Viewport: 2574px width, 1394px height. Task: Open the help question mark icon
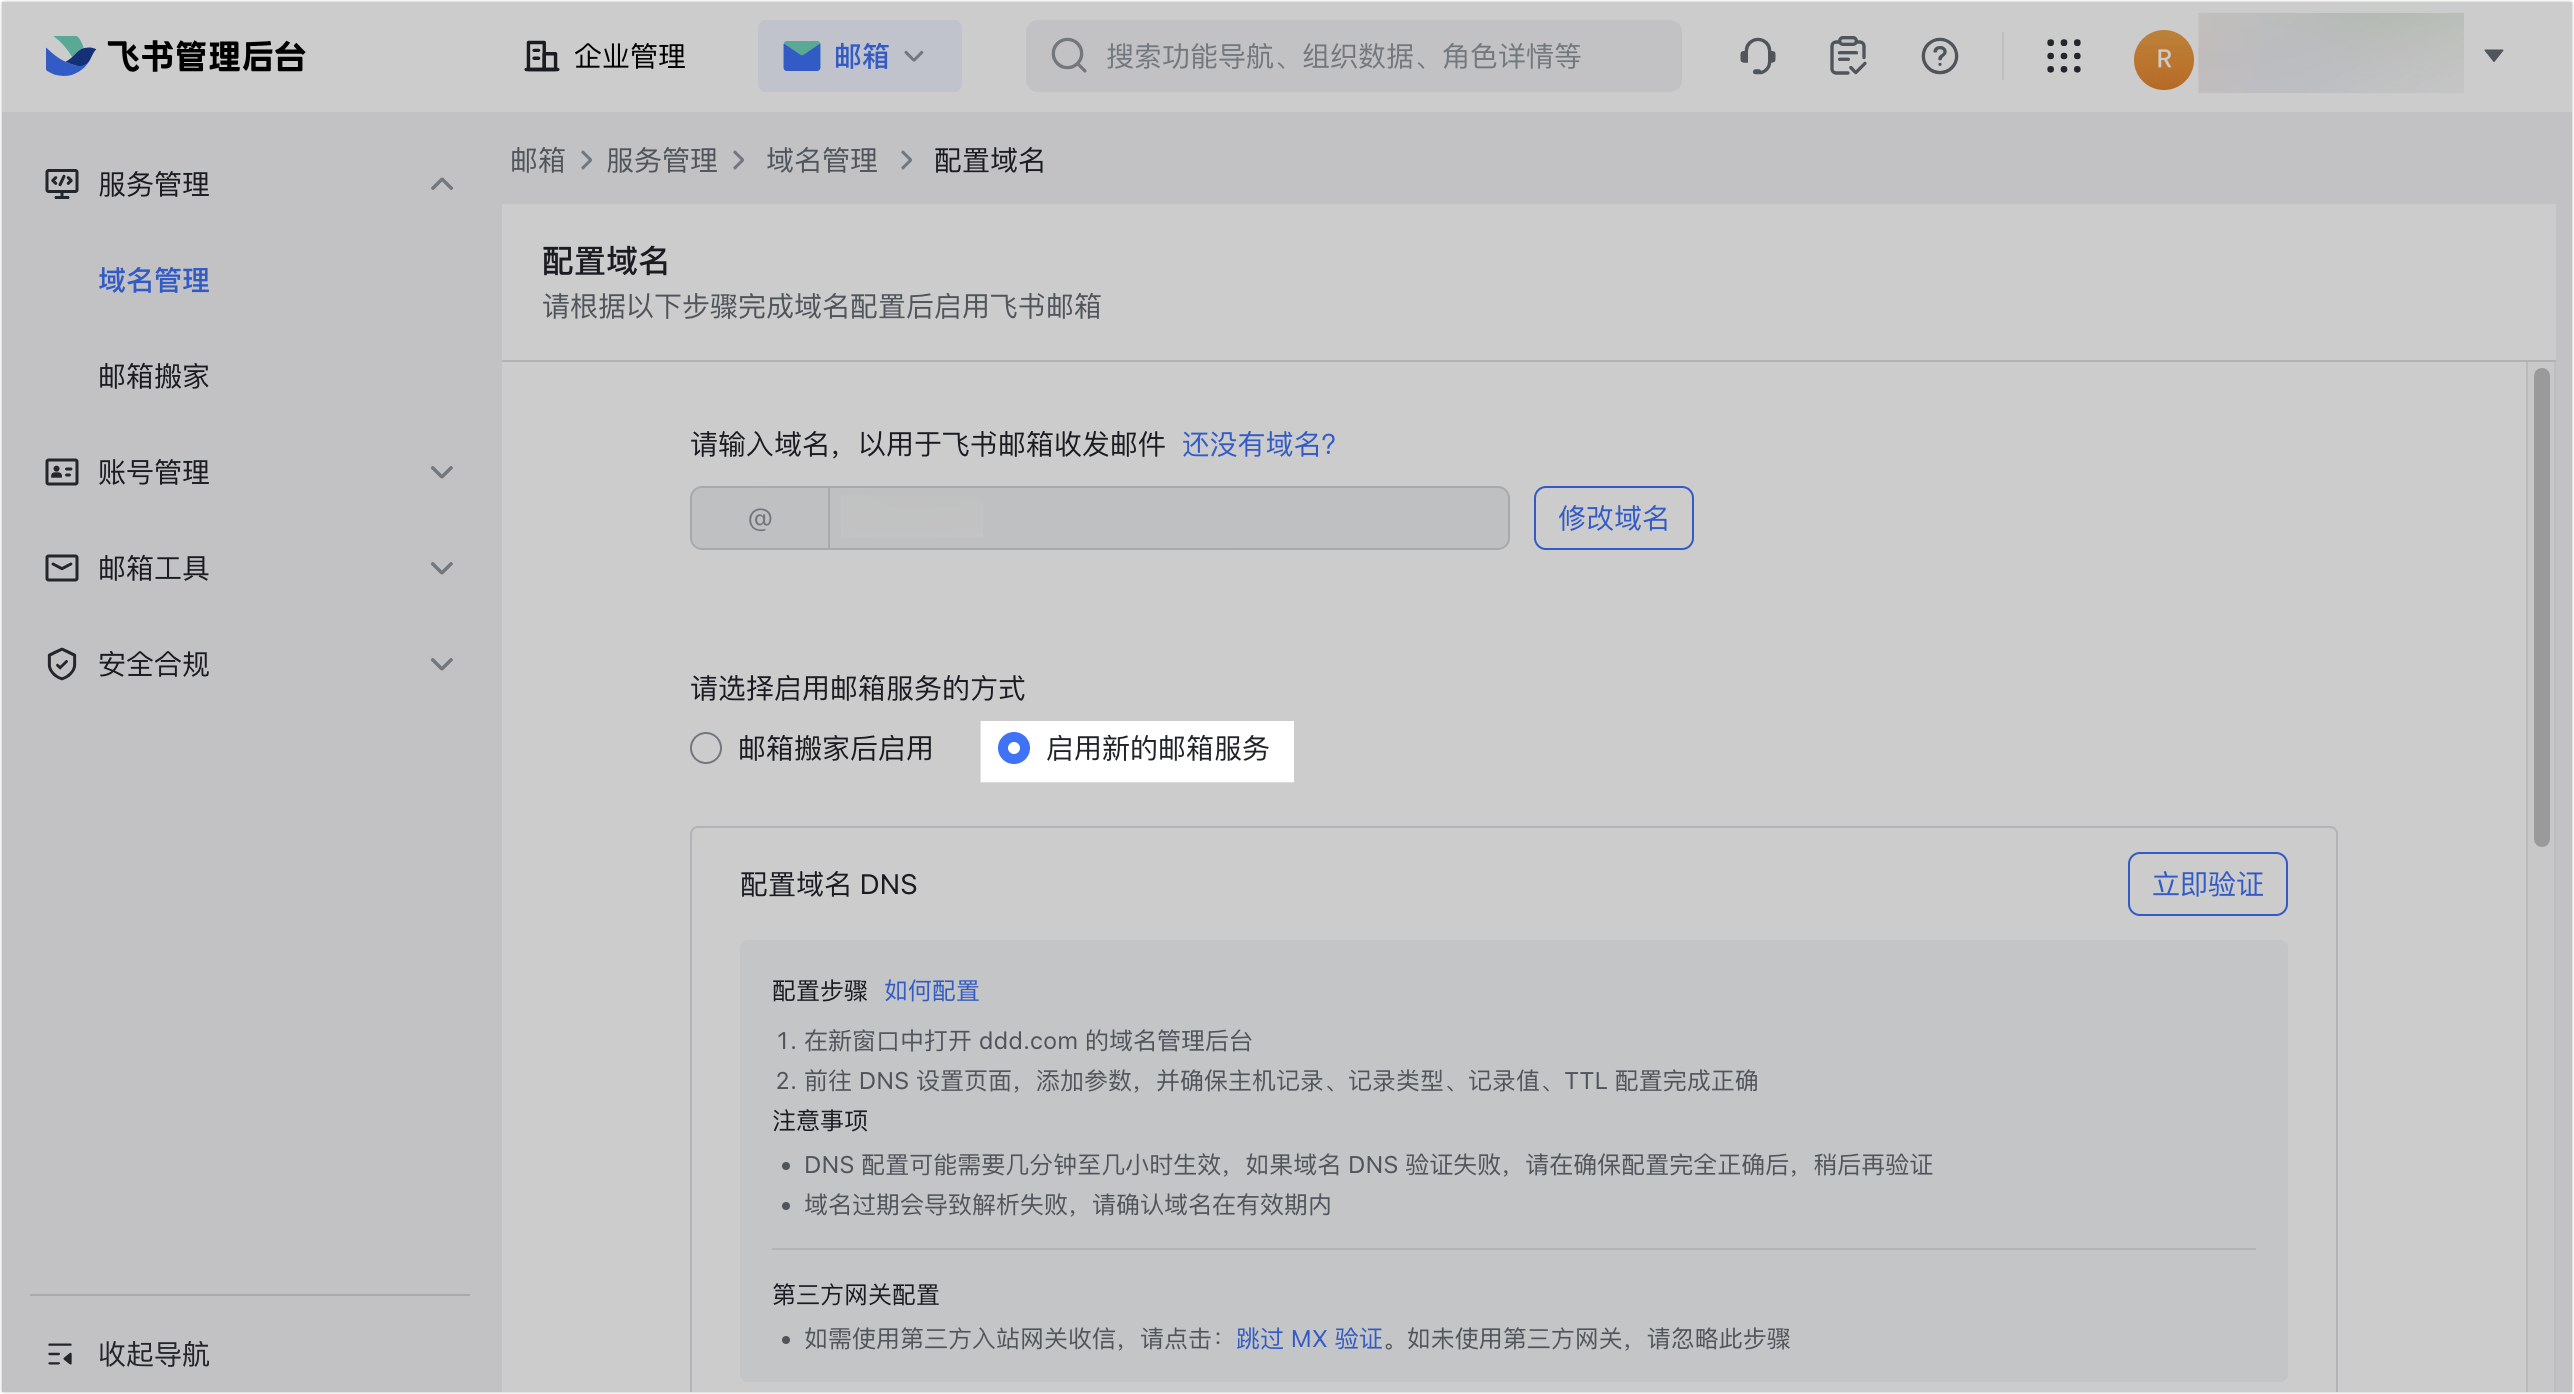click(x=1939, y=56)
